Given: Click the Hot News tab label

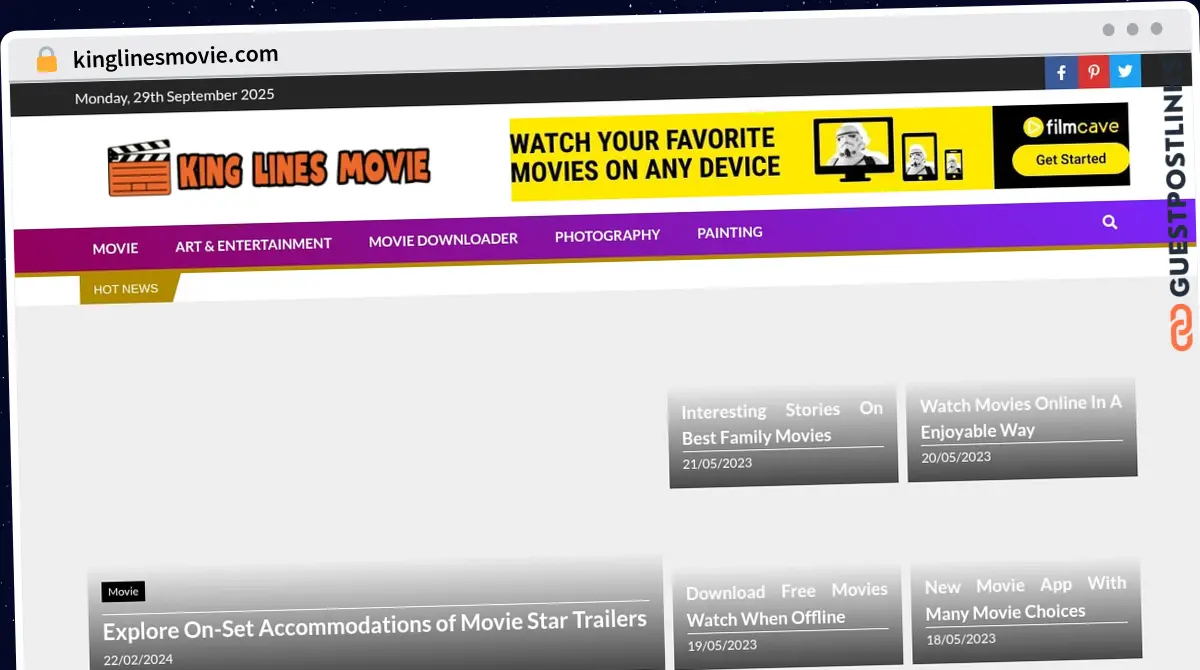Looking at the screenshot, I should pyautogui.click(x=126, y=289).
